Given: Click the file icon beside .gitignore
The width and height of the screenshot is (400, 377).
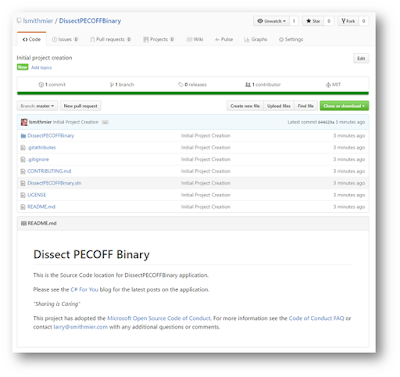Looking at the screenshot, I should [23, 159].
